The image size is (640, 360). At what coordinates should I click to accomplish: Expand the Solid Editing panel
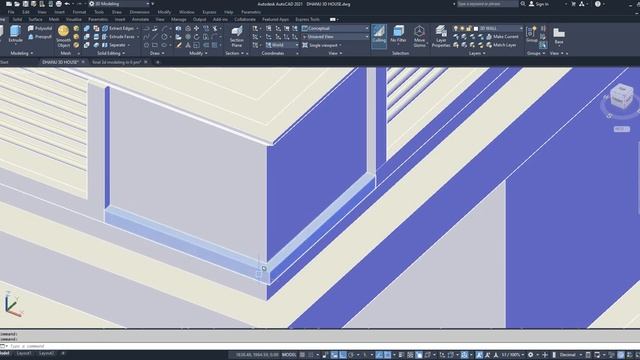[111, 53]
